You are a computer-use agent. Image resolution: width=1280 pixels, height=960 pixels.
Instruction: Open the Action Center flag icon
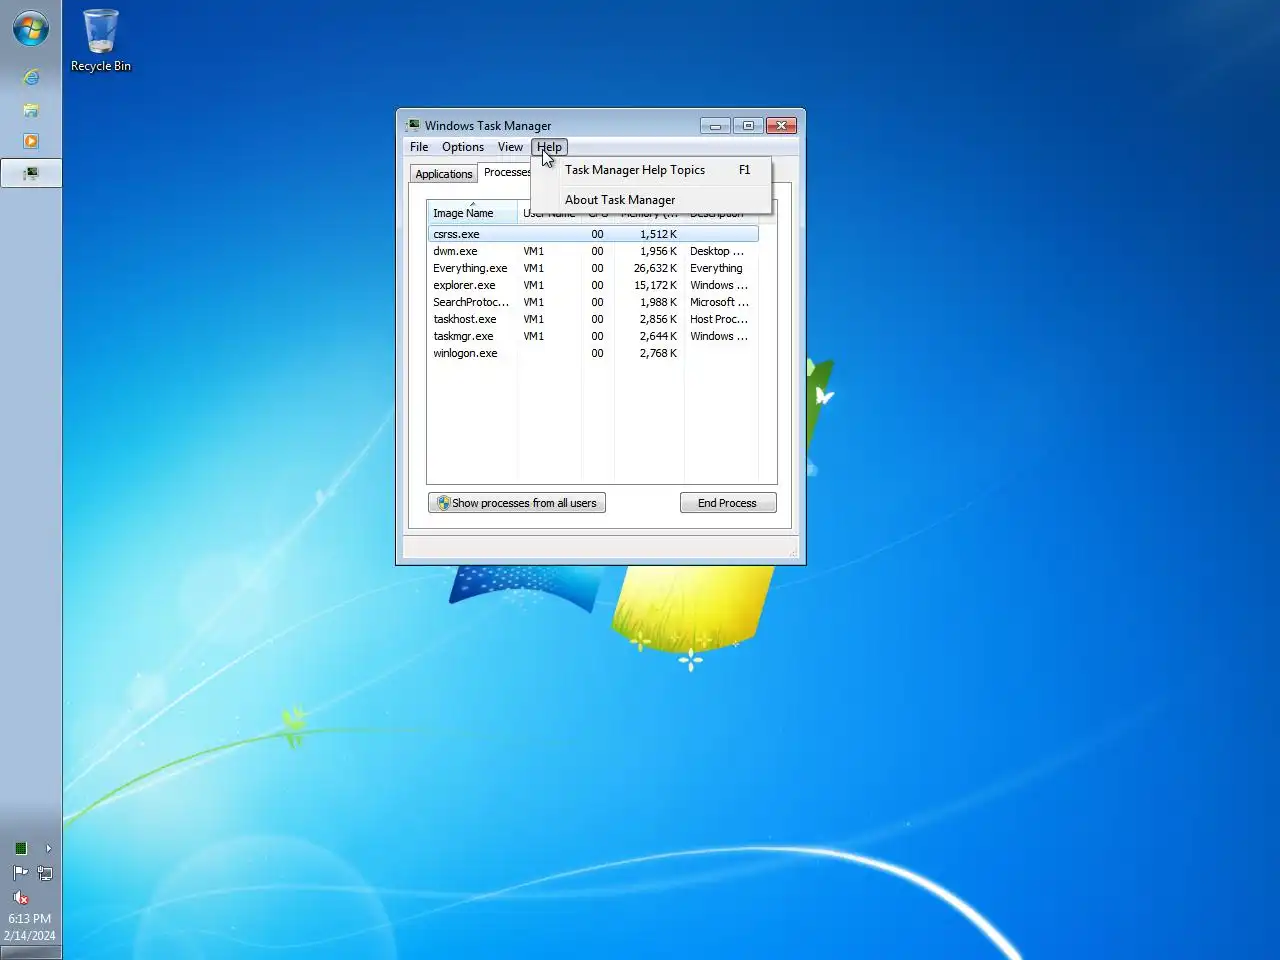tap(20, 873)
